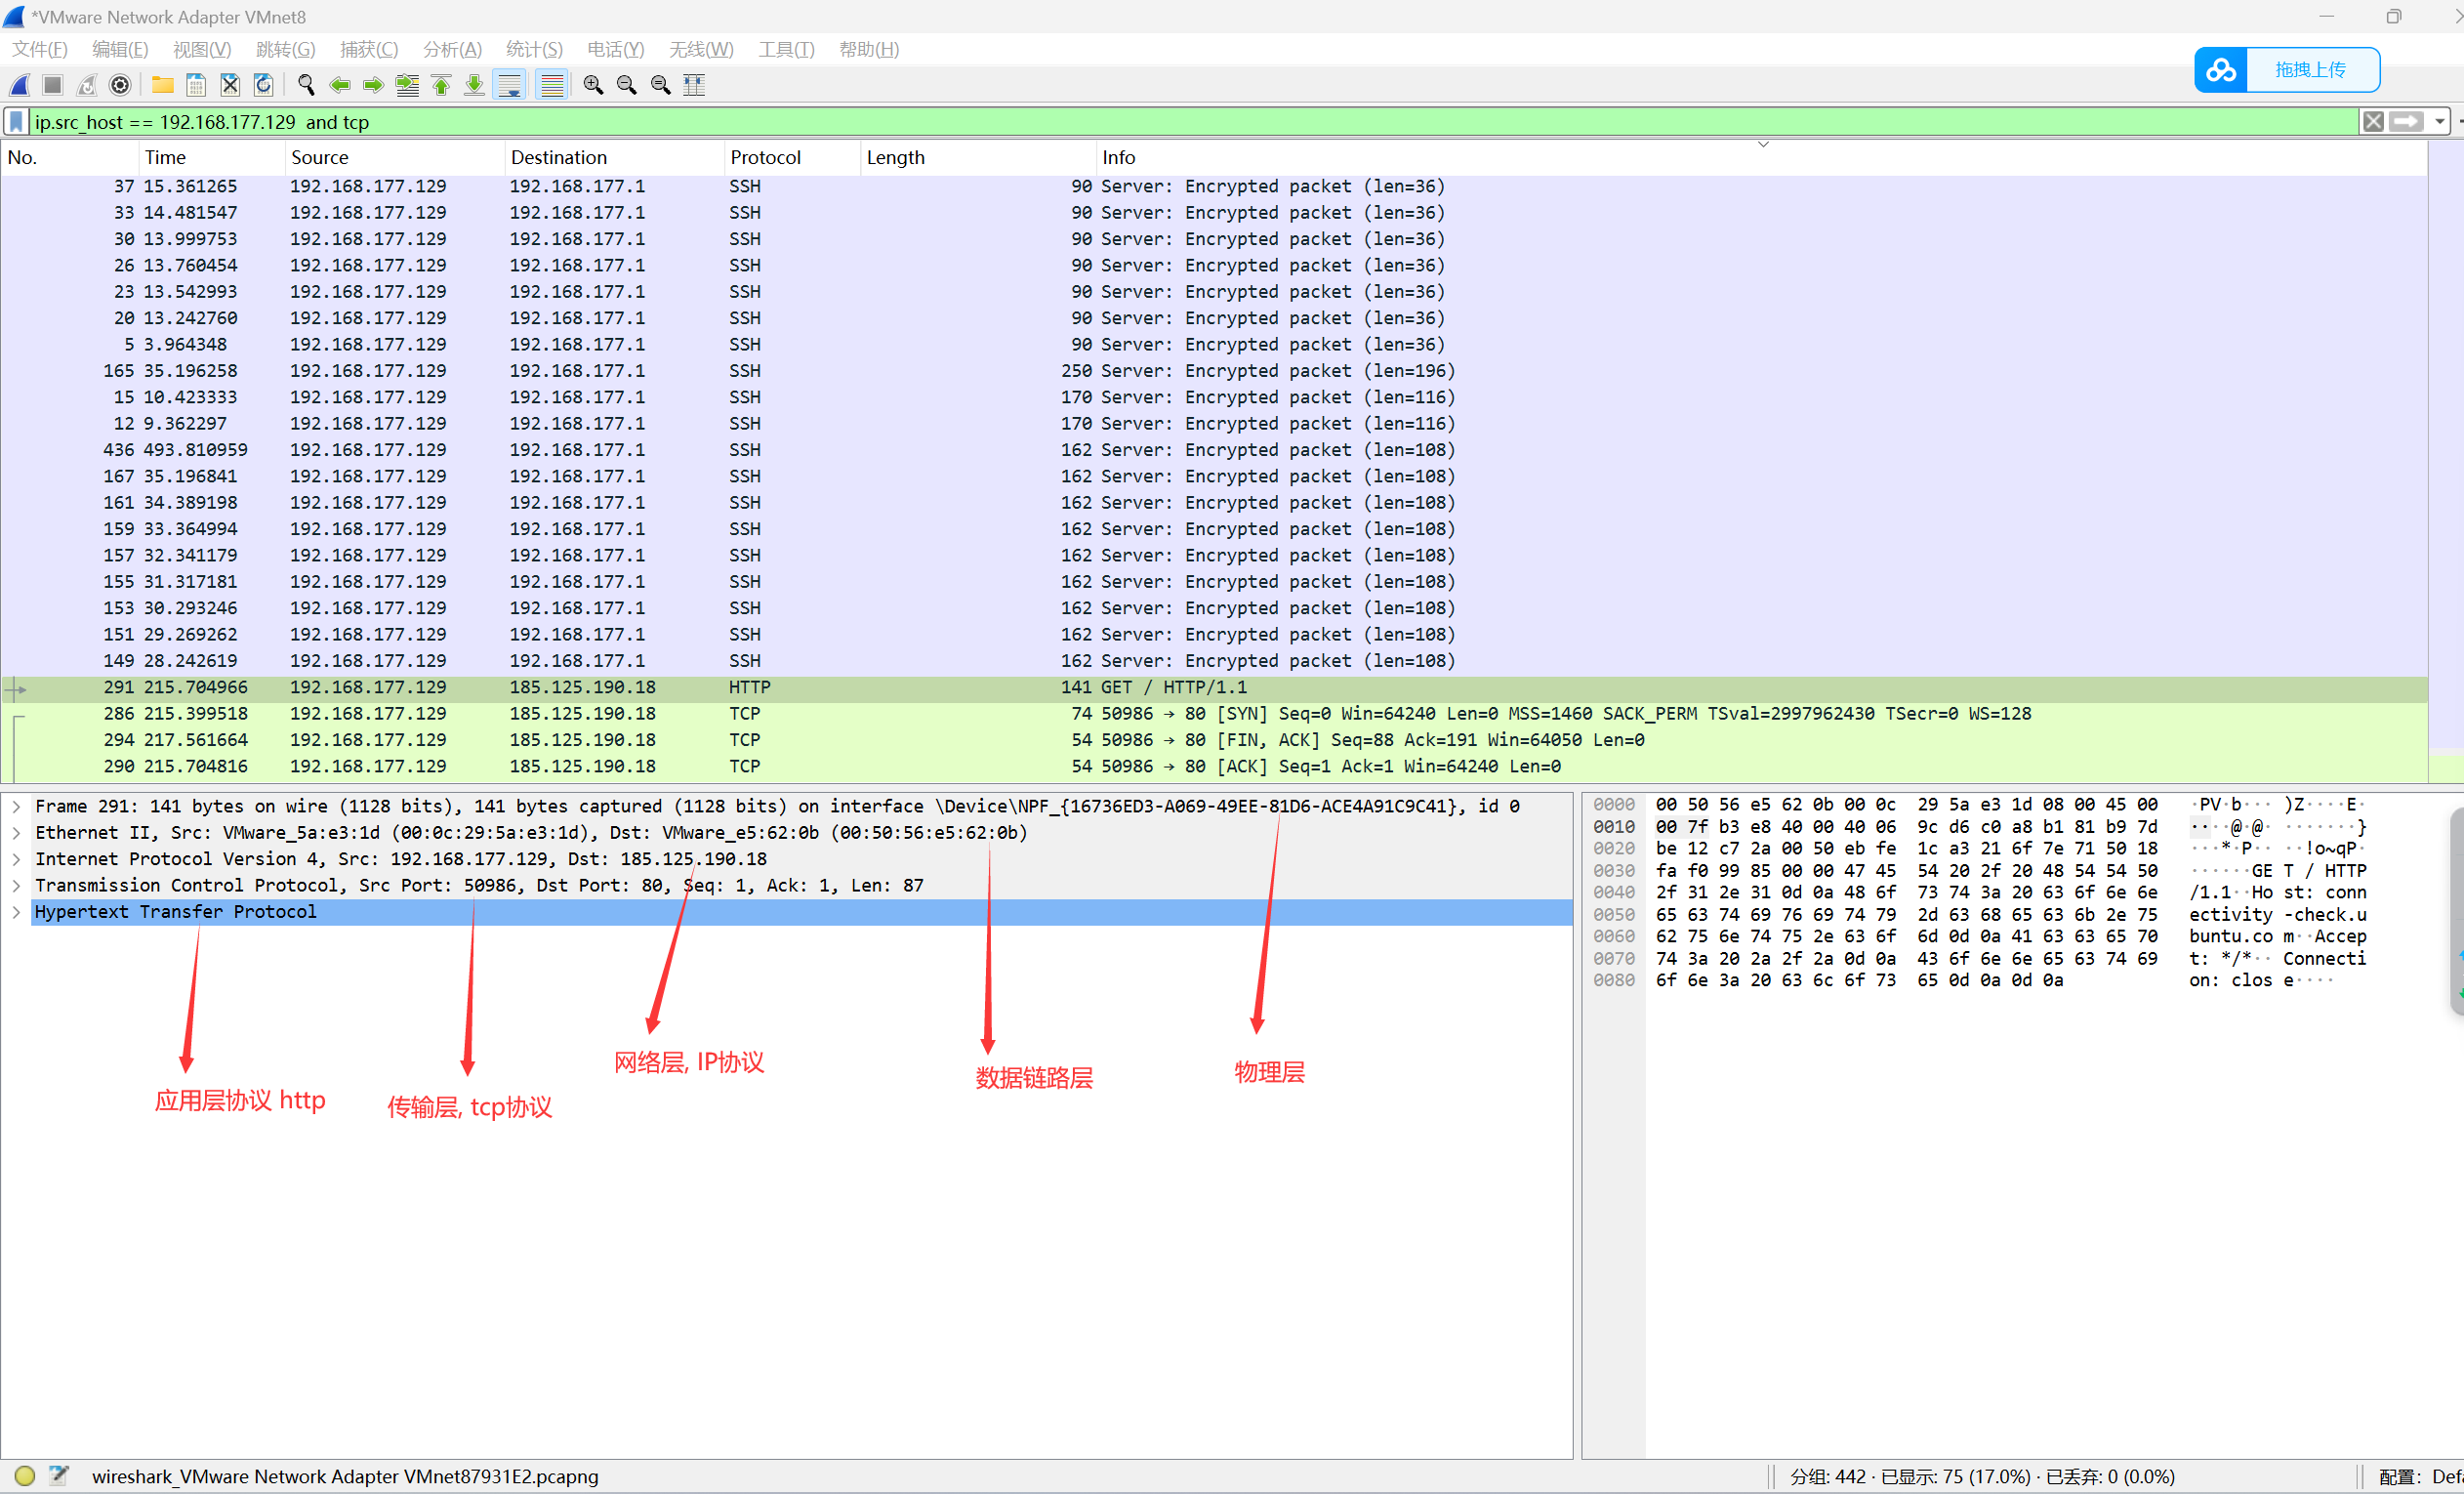Zoom out on main window text
Screen dimensions: 2464x1494
[x=627, y=85]
